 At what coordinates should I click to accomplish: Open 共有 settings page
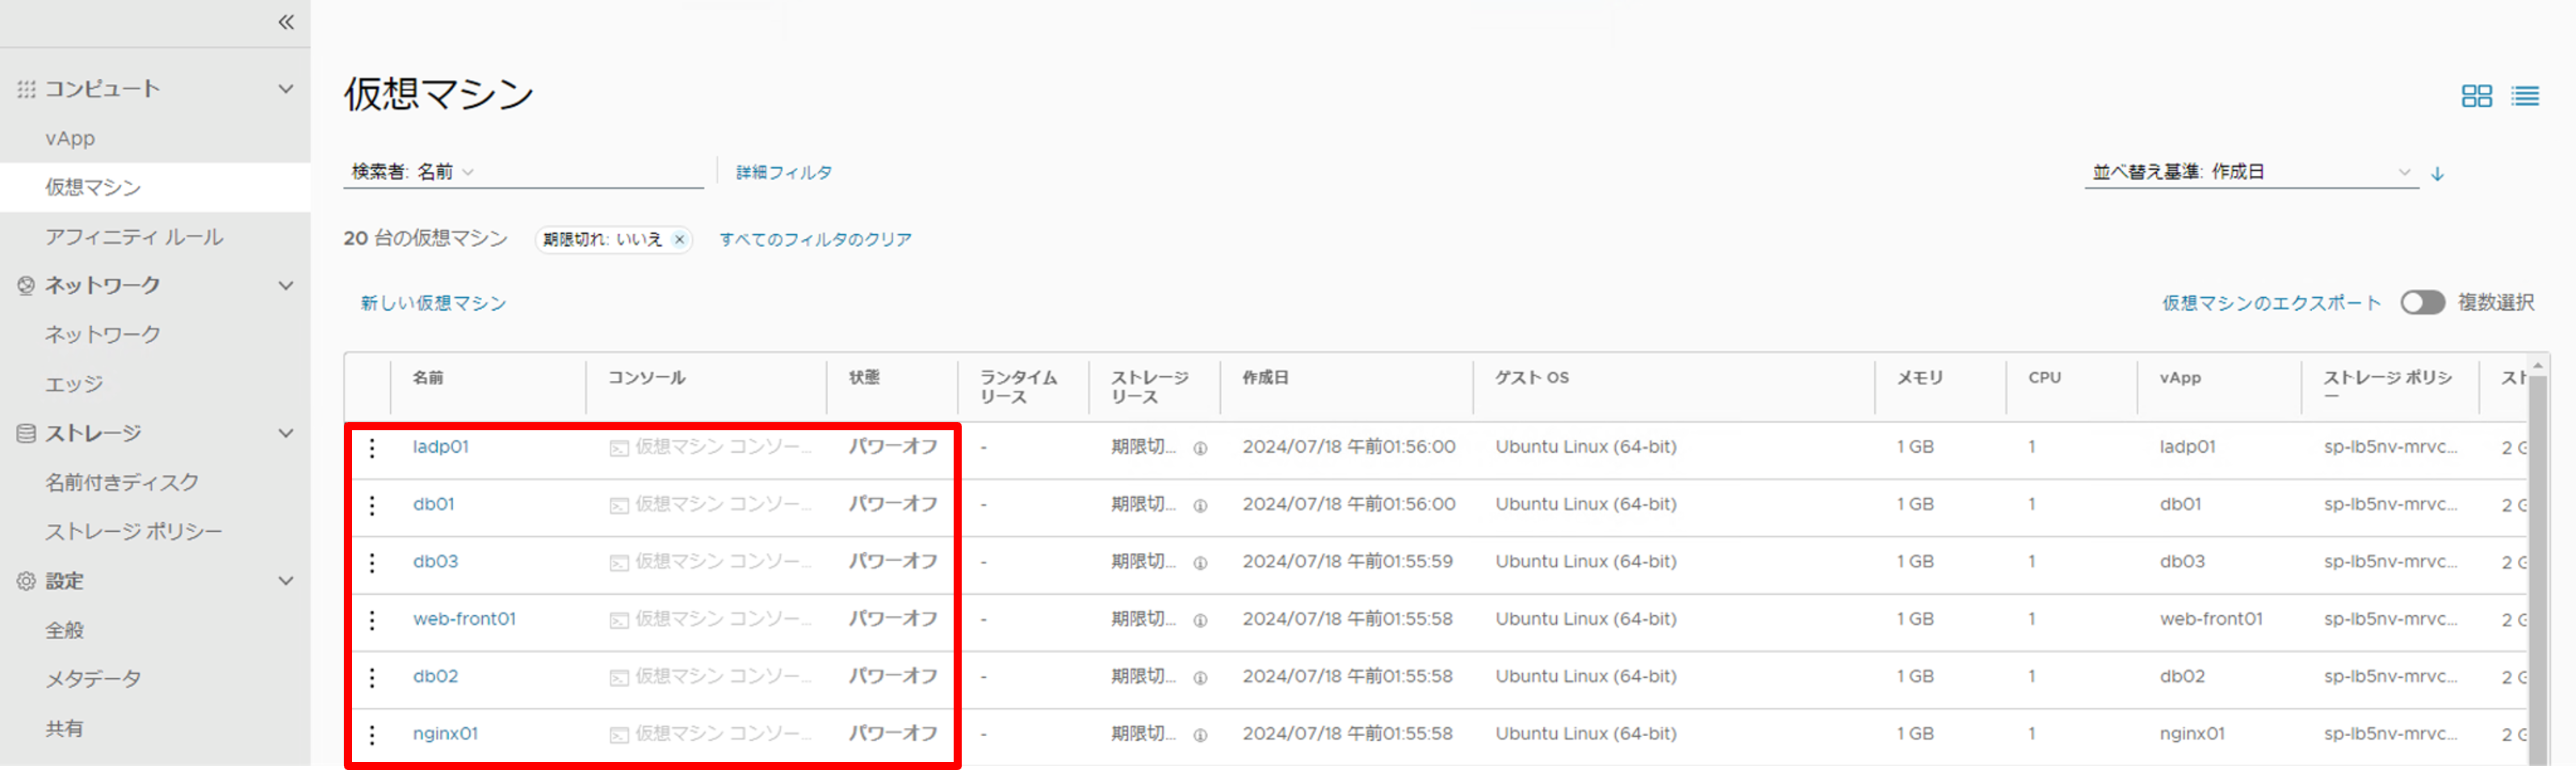(64, 728)
